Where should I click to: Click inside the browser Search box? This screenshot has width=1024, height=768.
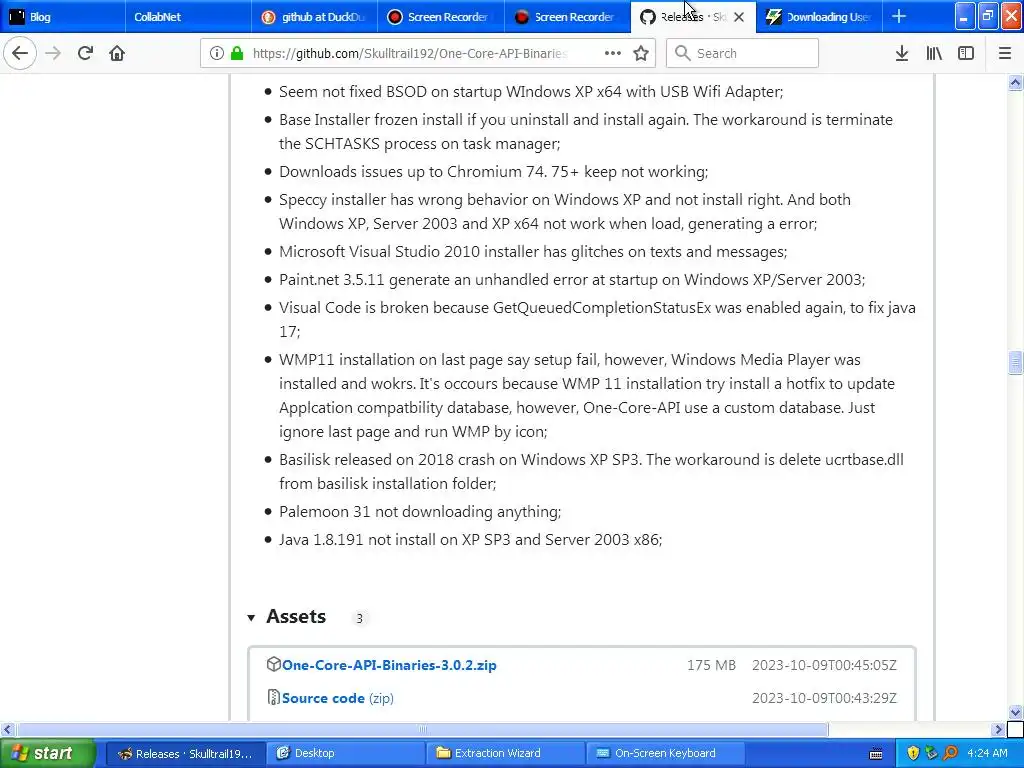tap(742, 53)
